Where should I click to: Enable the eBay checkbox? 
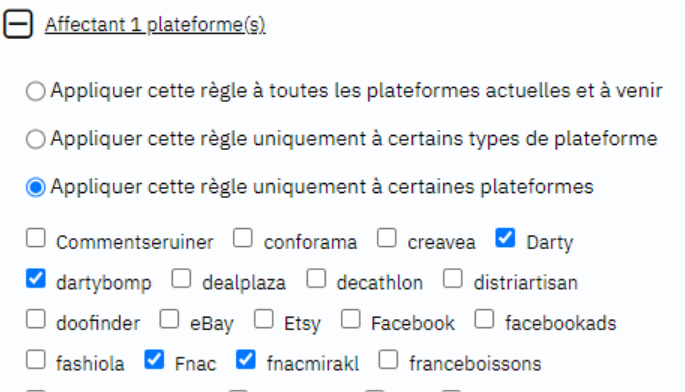coord(170,319)
